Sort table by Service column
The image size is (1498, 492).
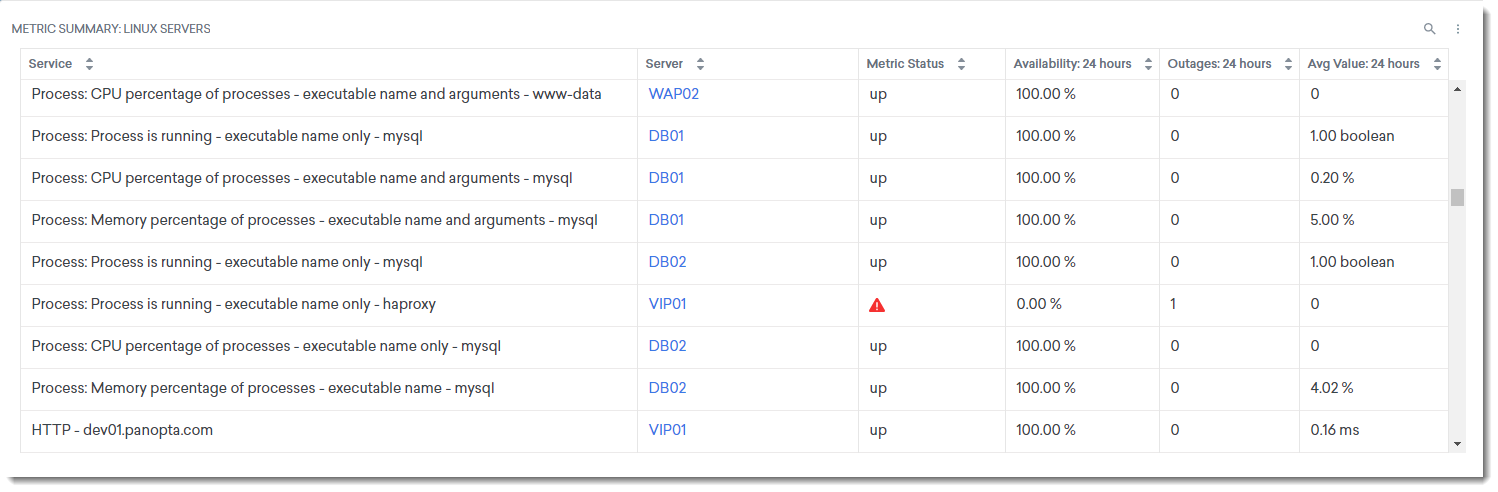pyautogui.click(x=89, y=64)
